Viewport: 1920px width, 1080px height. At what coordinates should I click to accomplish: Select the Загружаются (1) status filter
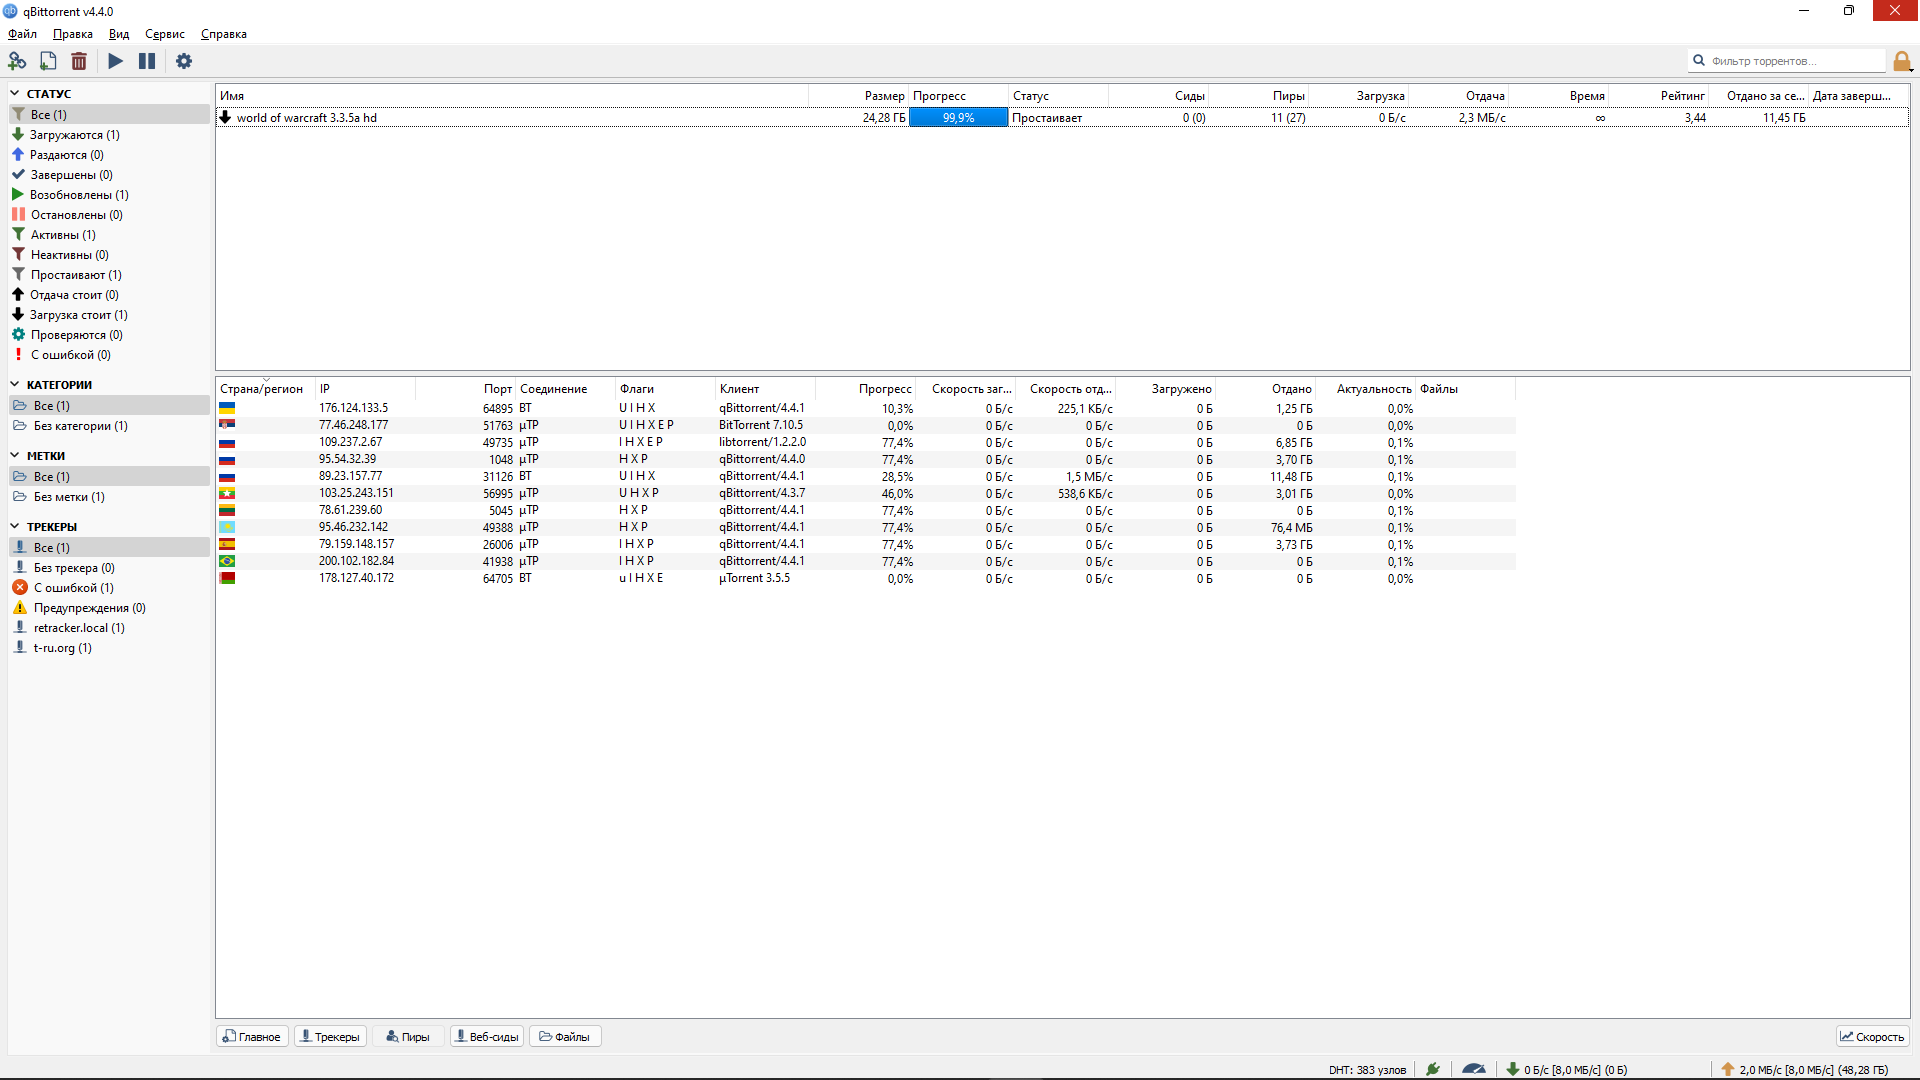pos(109,135)
